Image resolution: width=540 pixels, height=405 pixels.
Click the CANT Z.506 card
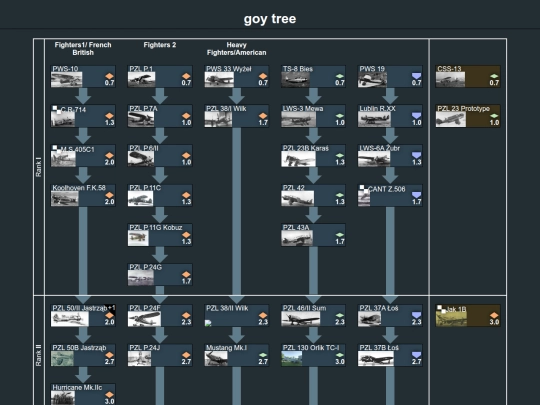pos(390,195)
